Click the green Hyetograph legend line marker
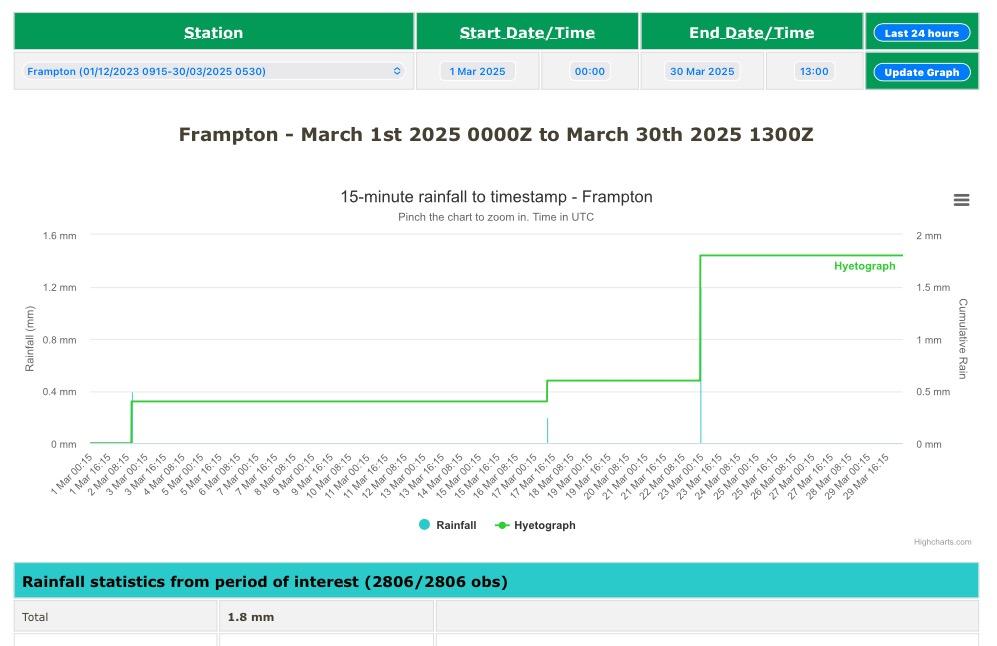 (x=502, y=525)
